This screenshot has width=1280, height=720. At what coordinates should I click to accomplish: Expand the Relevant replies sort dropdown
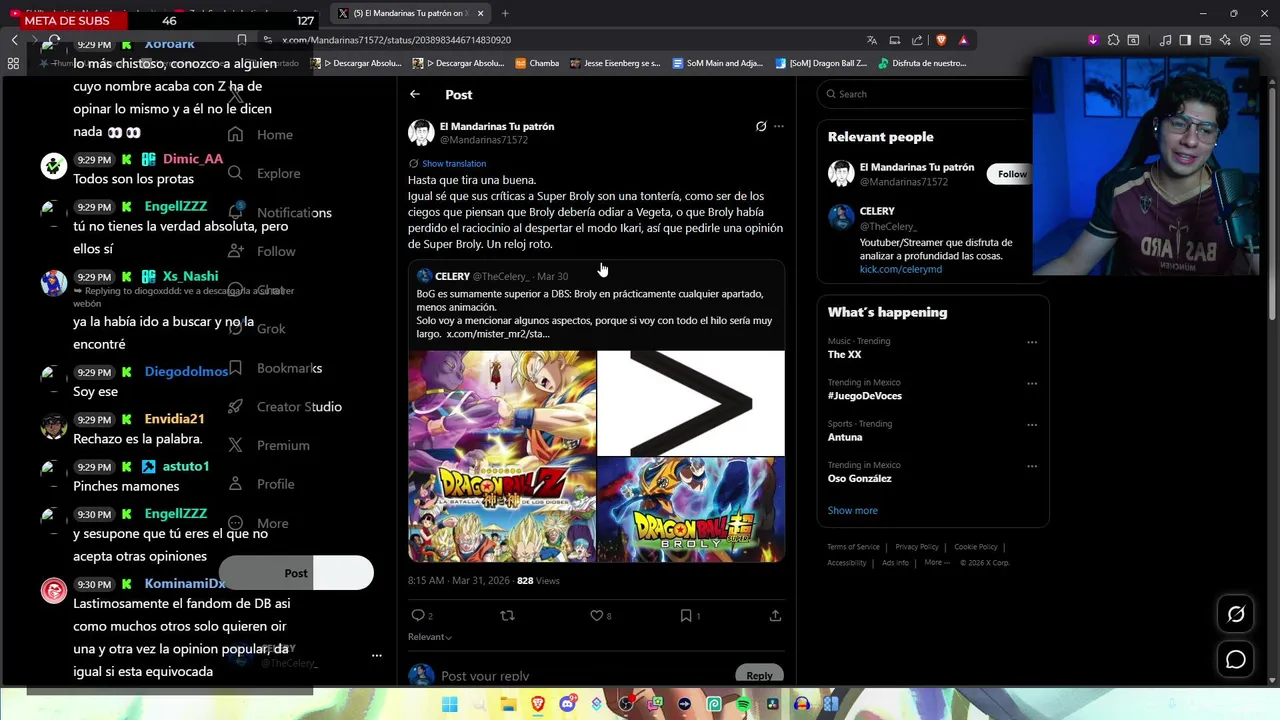pyautogui.click(x=430, y=637)
